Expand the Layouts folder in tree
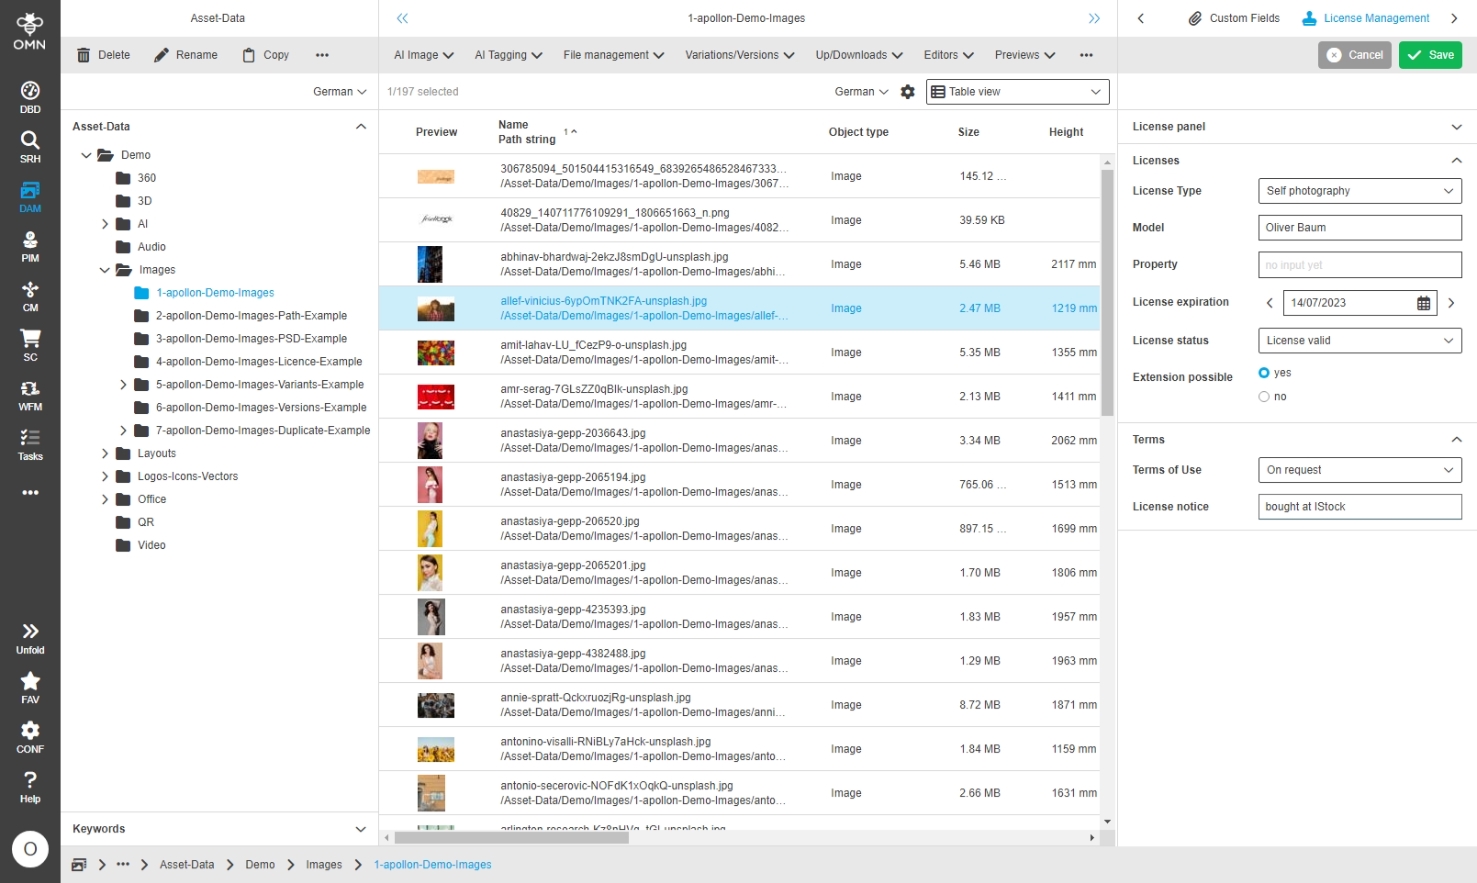Viewport: 1477px width, 883px height. pos(105,454)
